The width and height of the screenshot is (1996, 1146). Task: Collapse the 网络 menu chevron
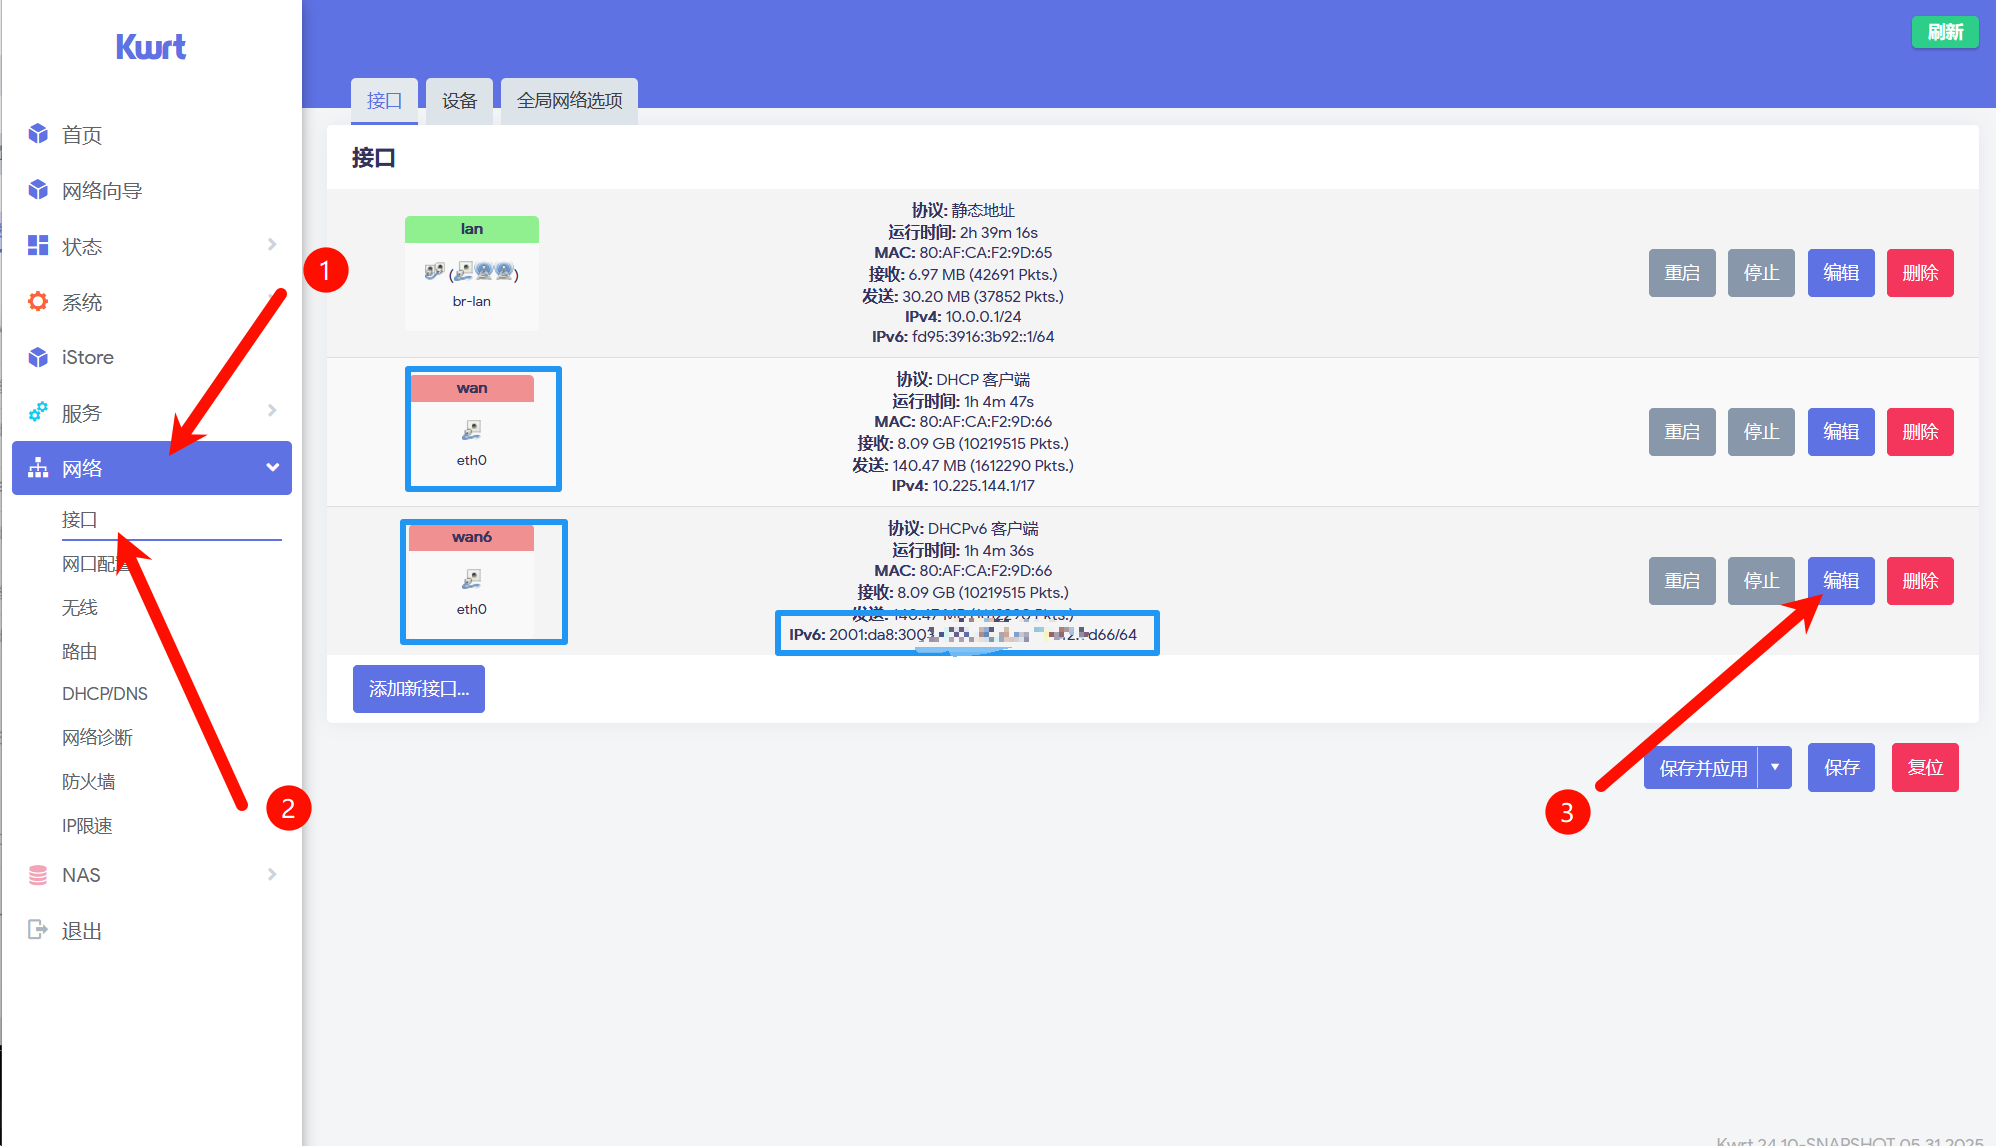click(x=272, y=467)
